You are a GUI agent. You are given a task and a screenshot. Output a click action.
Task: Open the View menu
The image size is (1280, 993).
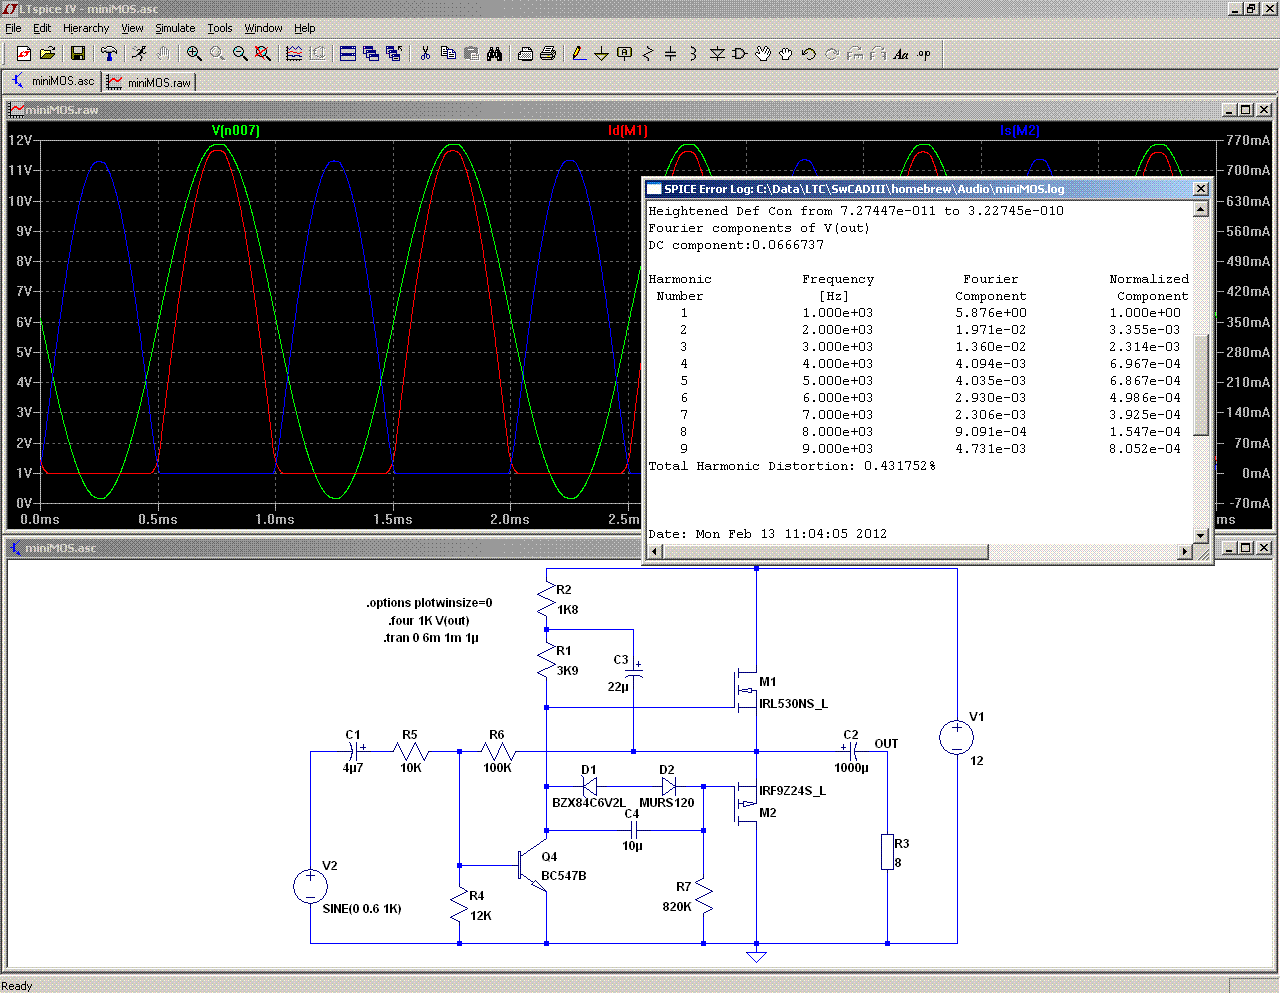tap(133, 28)
